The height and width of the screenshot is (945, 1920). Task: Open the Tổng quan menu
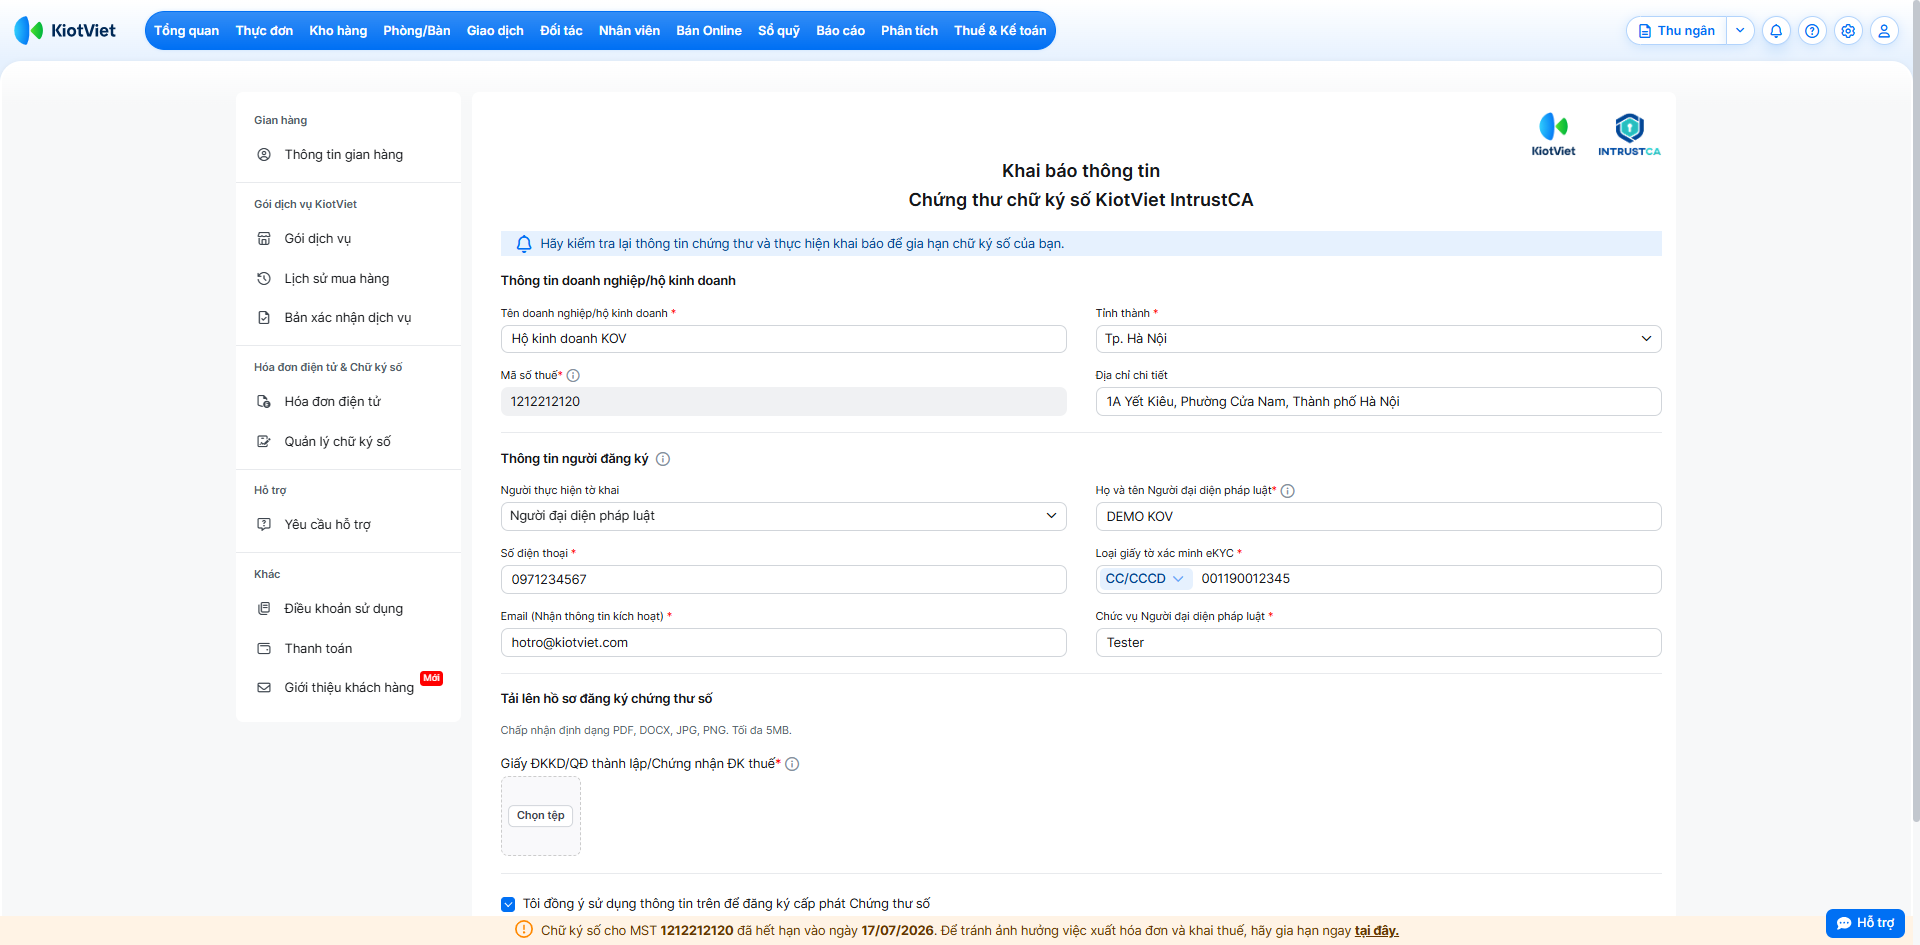pos(186,31)
